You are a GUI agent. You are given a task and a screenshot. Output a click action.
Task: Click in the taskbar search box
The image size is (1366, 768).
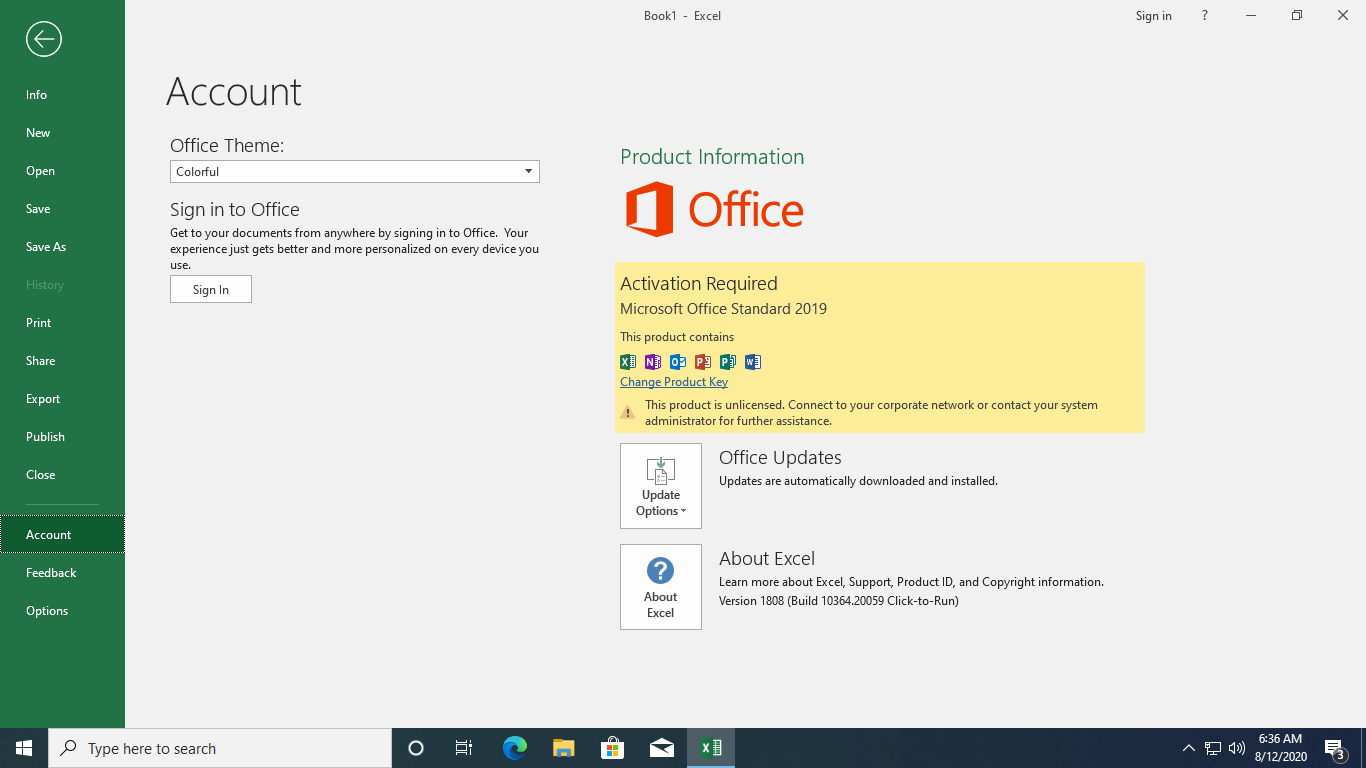click(x=220, y=748)
